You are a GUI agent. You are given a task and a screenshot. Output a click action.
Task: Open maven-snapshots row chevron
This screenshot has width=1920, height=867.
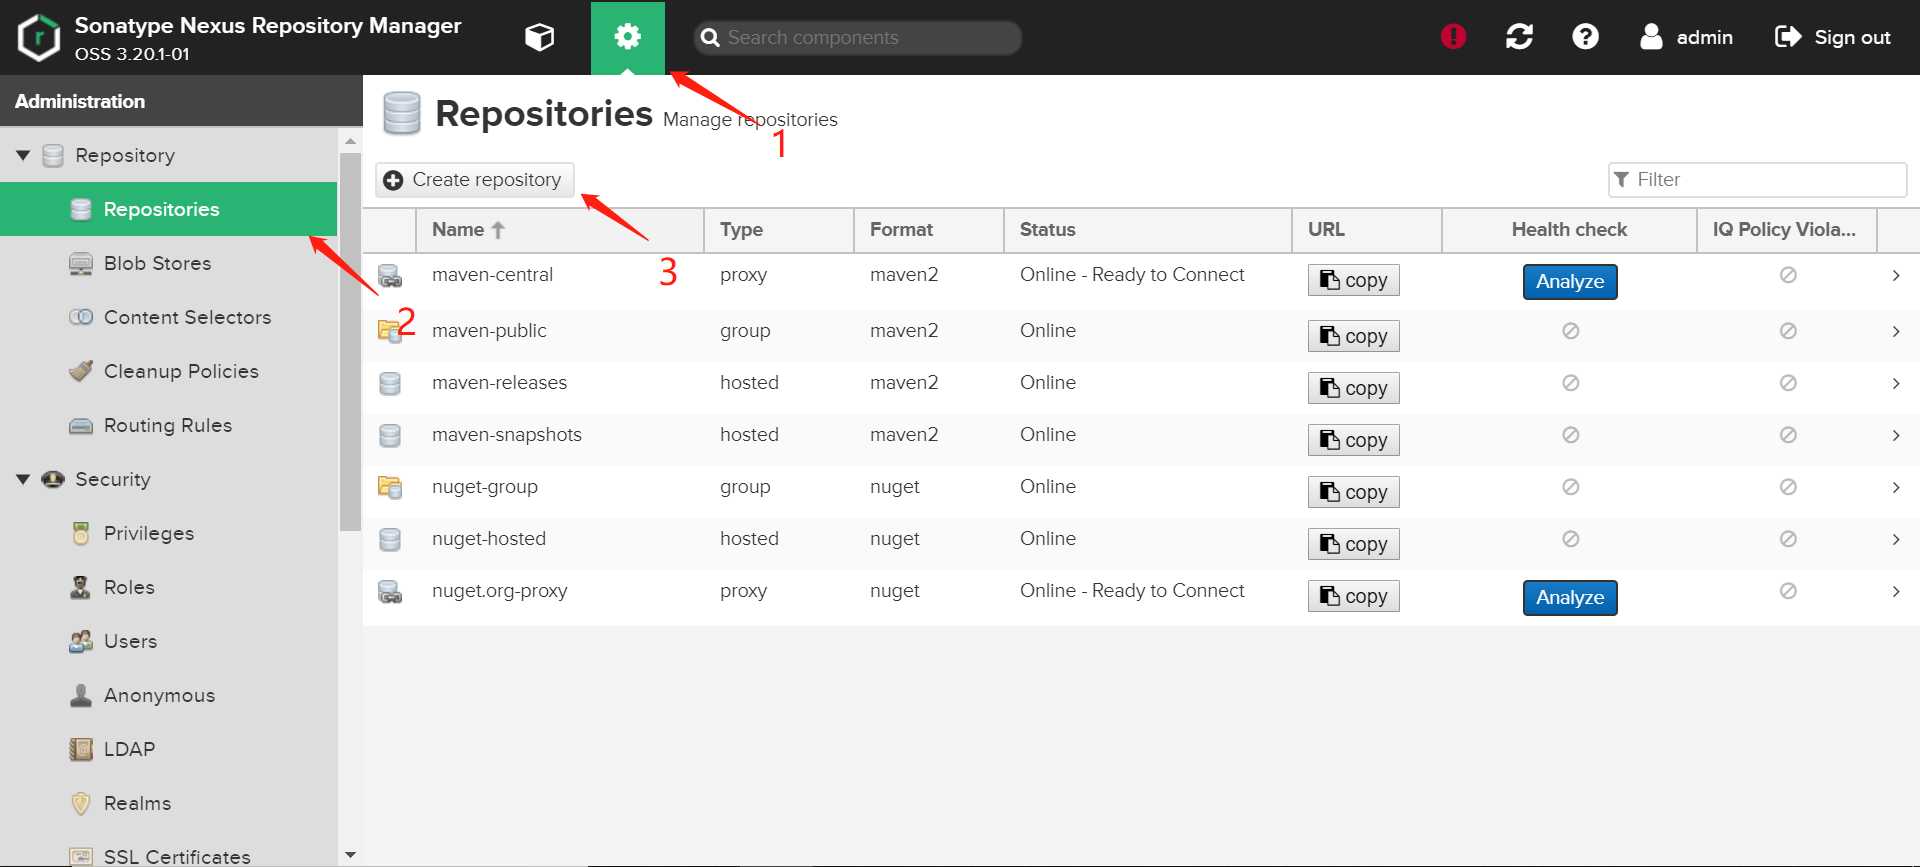point(1896,435)
